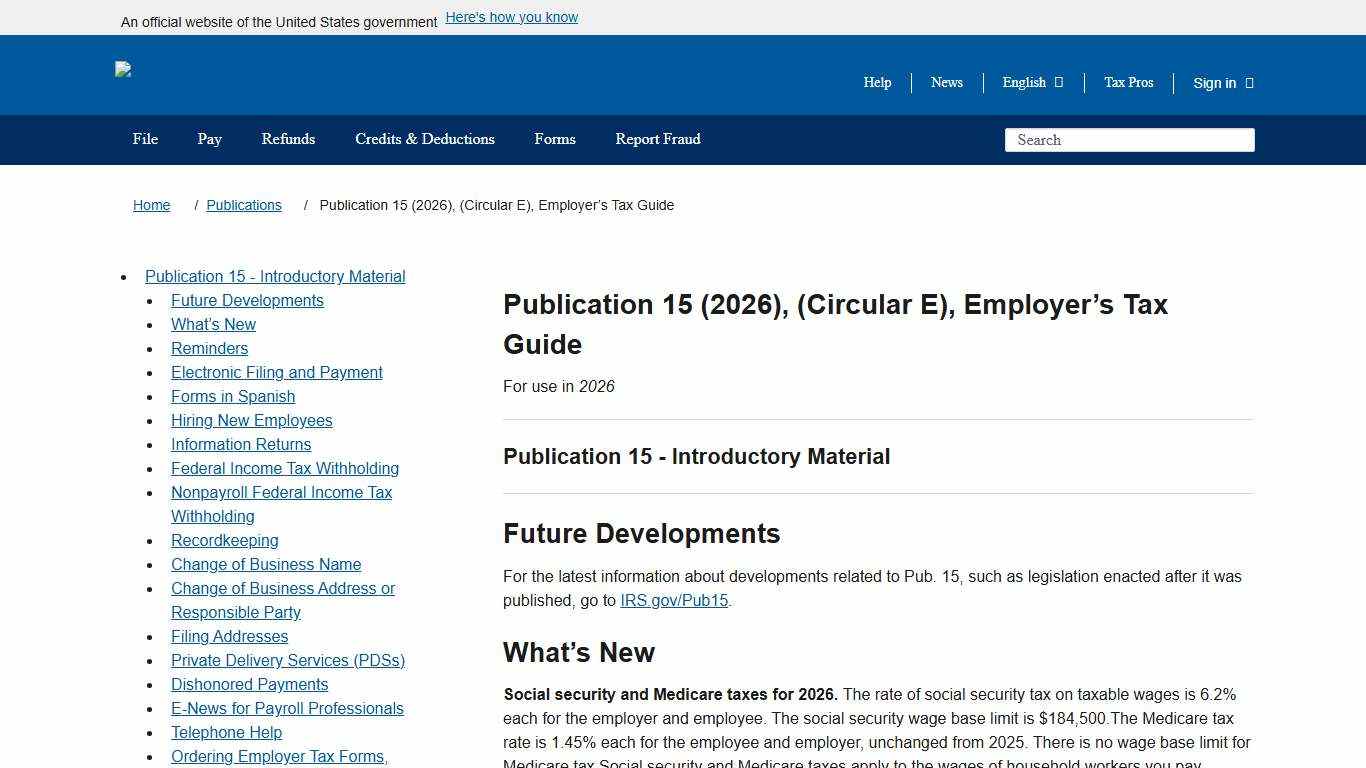Open IRS.gov/Pub15 link

[x=674, y=601]
